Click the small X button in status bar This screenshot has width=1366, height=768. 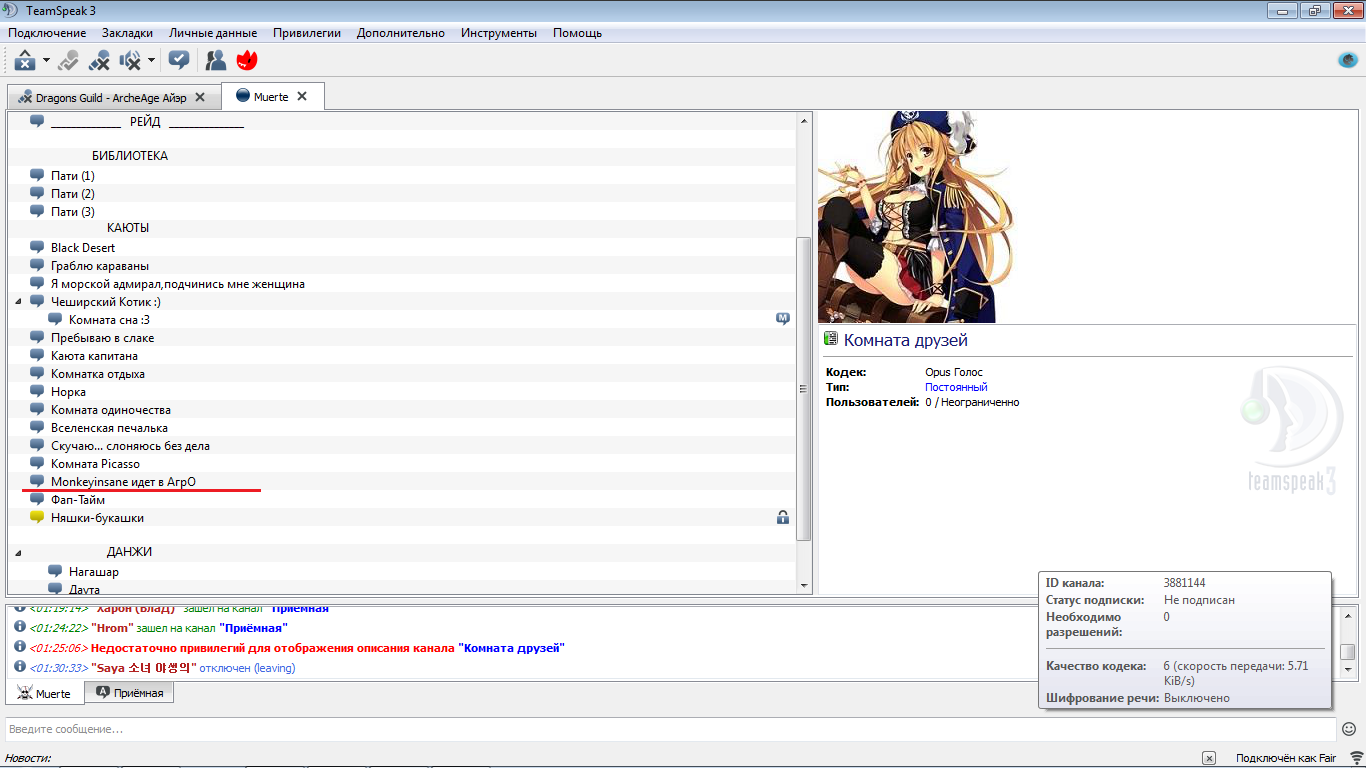(1209, 758)
